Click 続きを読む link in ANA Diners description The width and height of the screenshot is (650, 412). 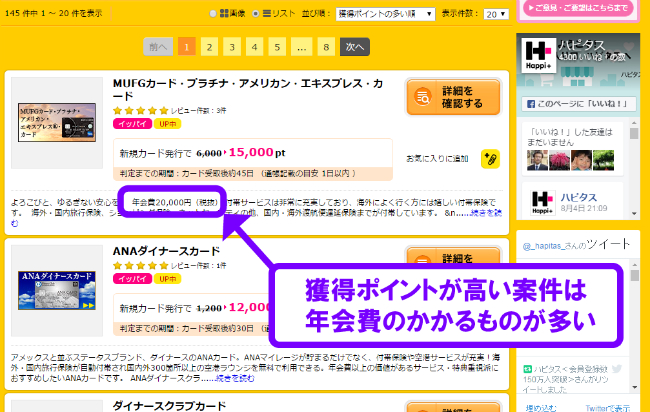tap(235, 378)
